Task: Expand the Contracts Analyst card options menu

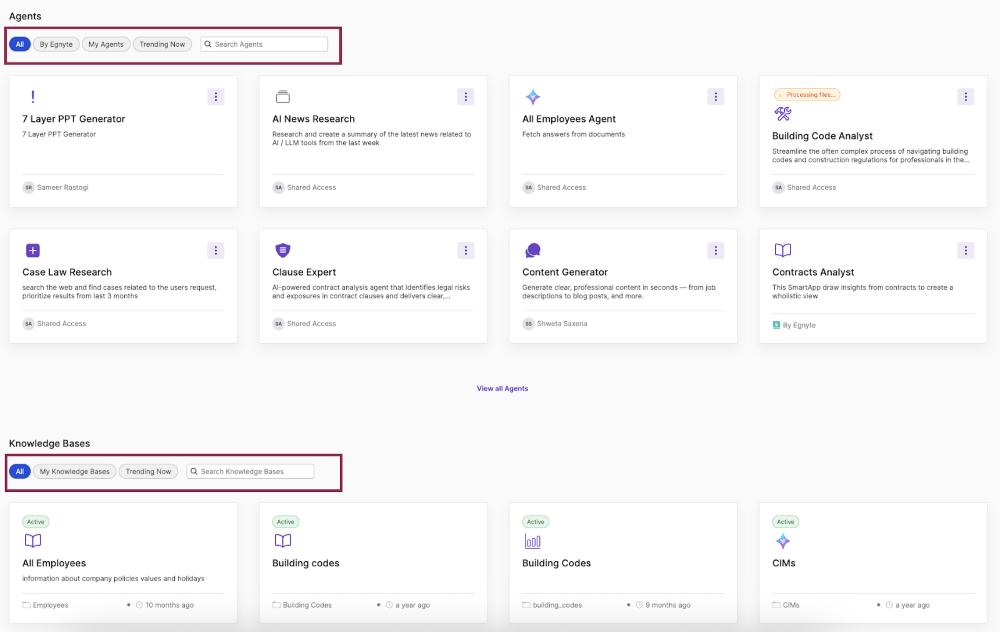Action: 965,250
